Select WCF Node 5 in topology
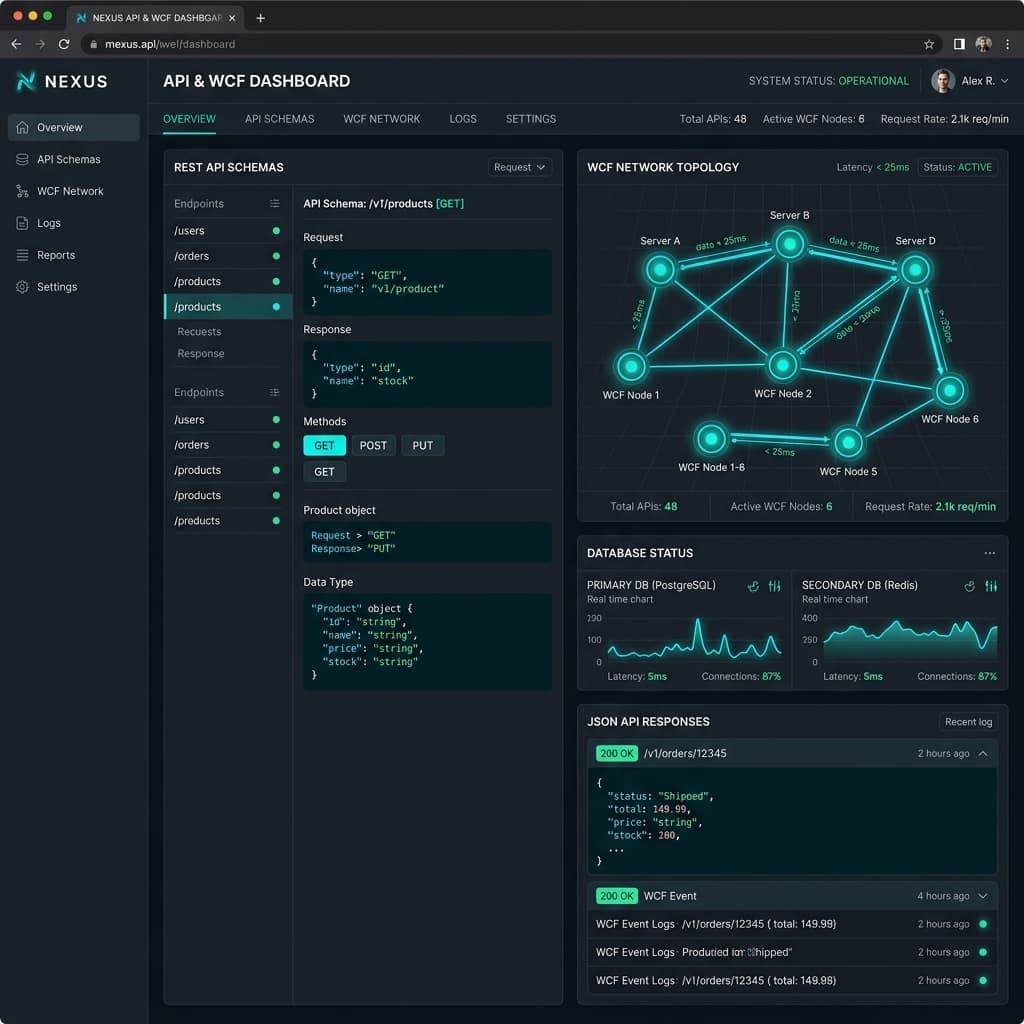The image size is (1024, 1024). click(x=848, y=442)
